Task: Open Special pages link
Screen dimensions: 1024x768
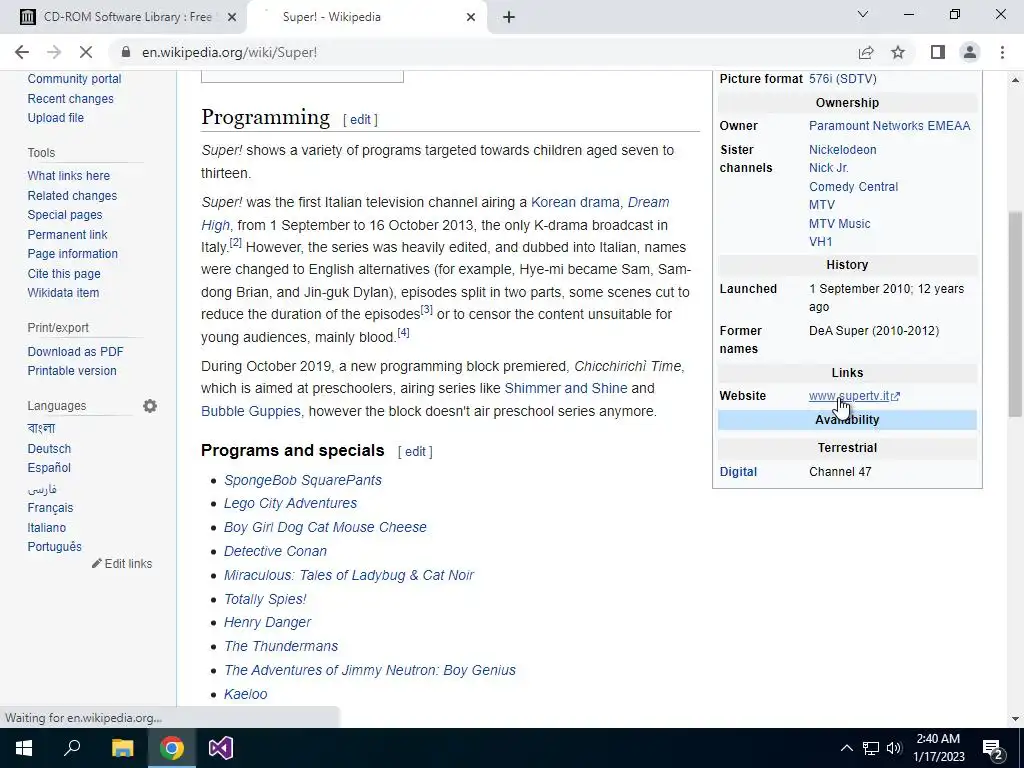Action: tap(65, 214)
